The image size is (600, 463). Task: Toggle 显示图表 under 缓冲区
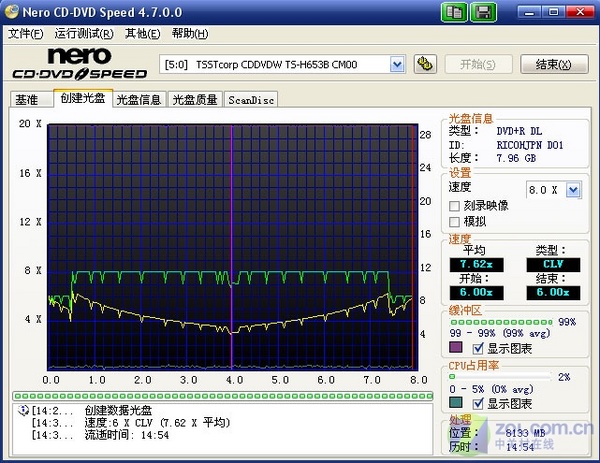click(478, 349)
